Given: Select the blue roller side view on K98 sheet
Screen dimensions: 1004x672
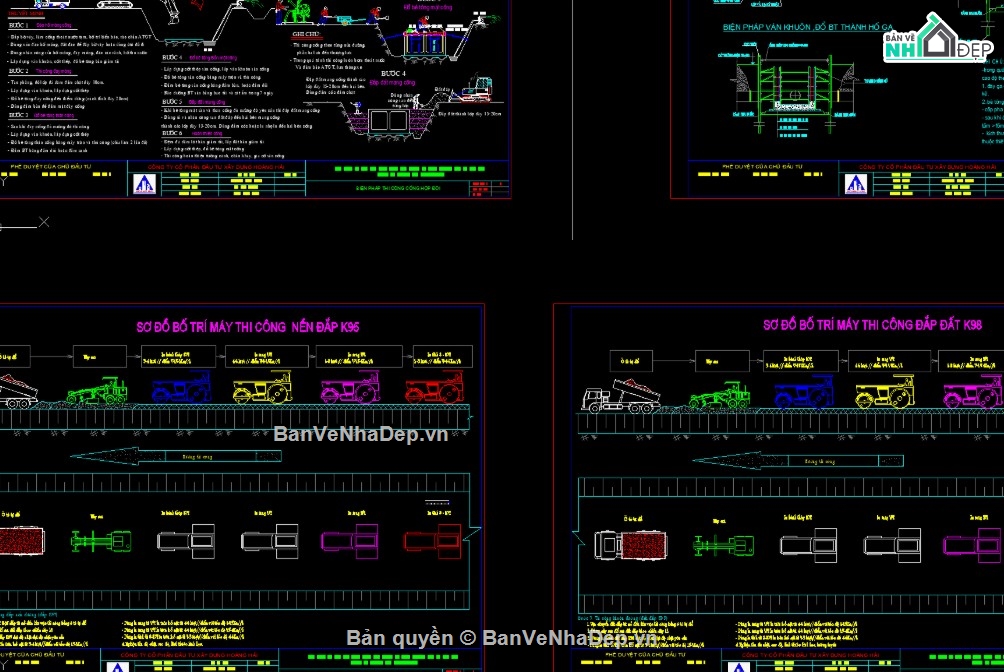Looking at the screenshot, I should [x=804, y=392].
